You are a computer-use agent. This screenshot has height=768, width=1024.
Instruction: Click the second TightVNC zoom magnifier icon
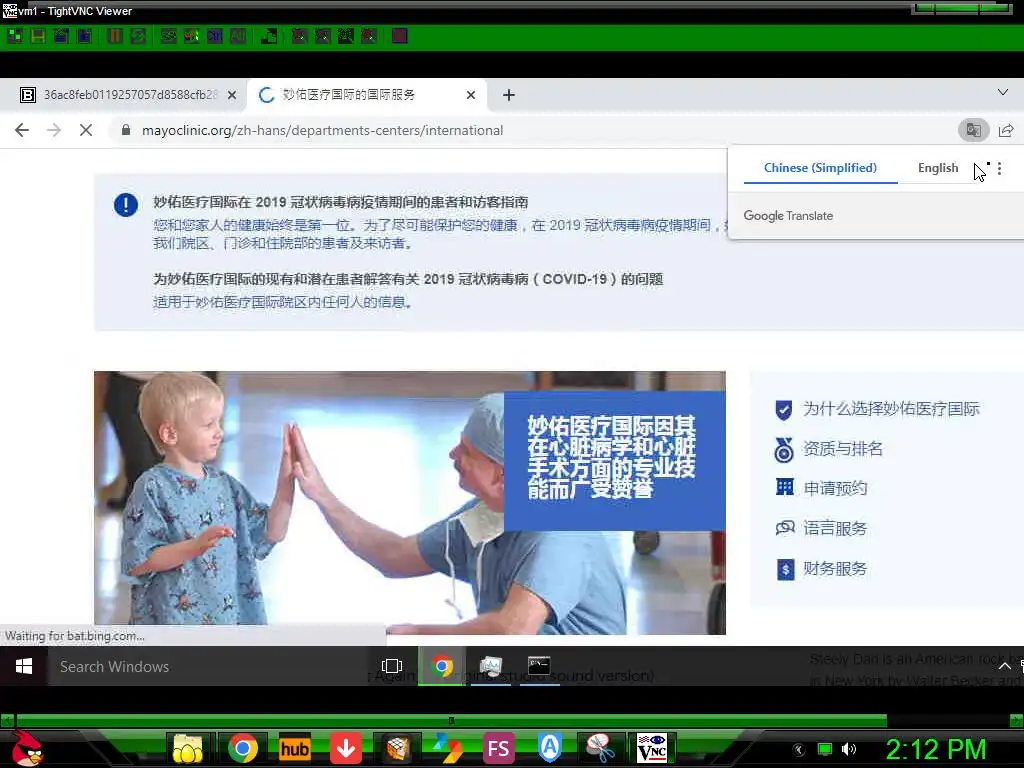coord(323,36)
